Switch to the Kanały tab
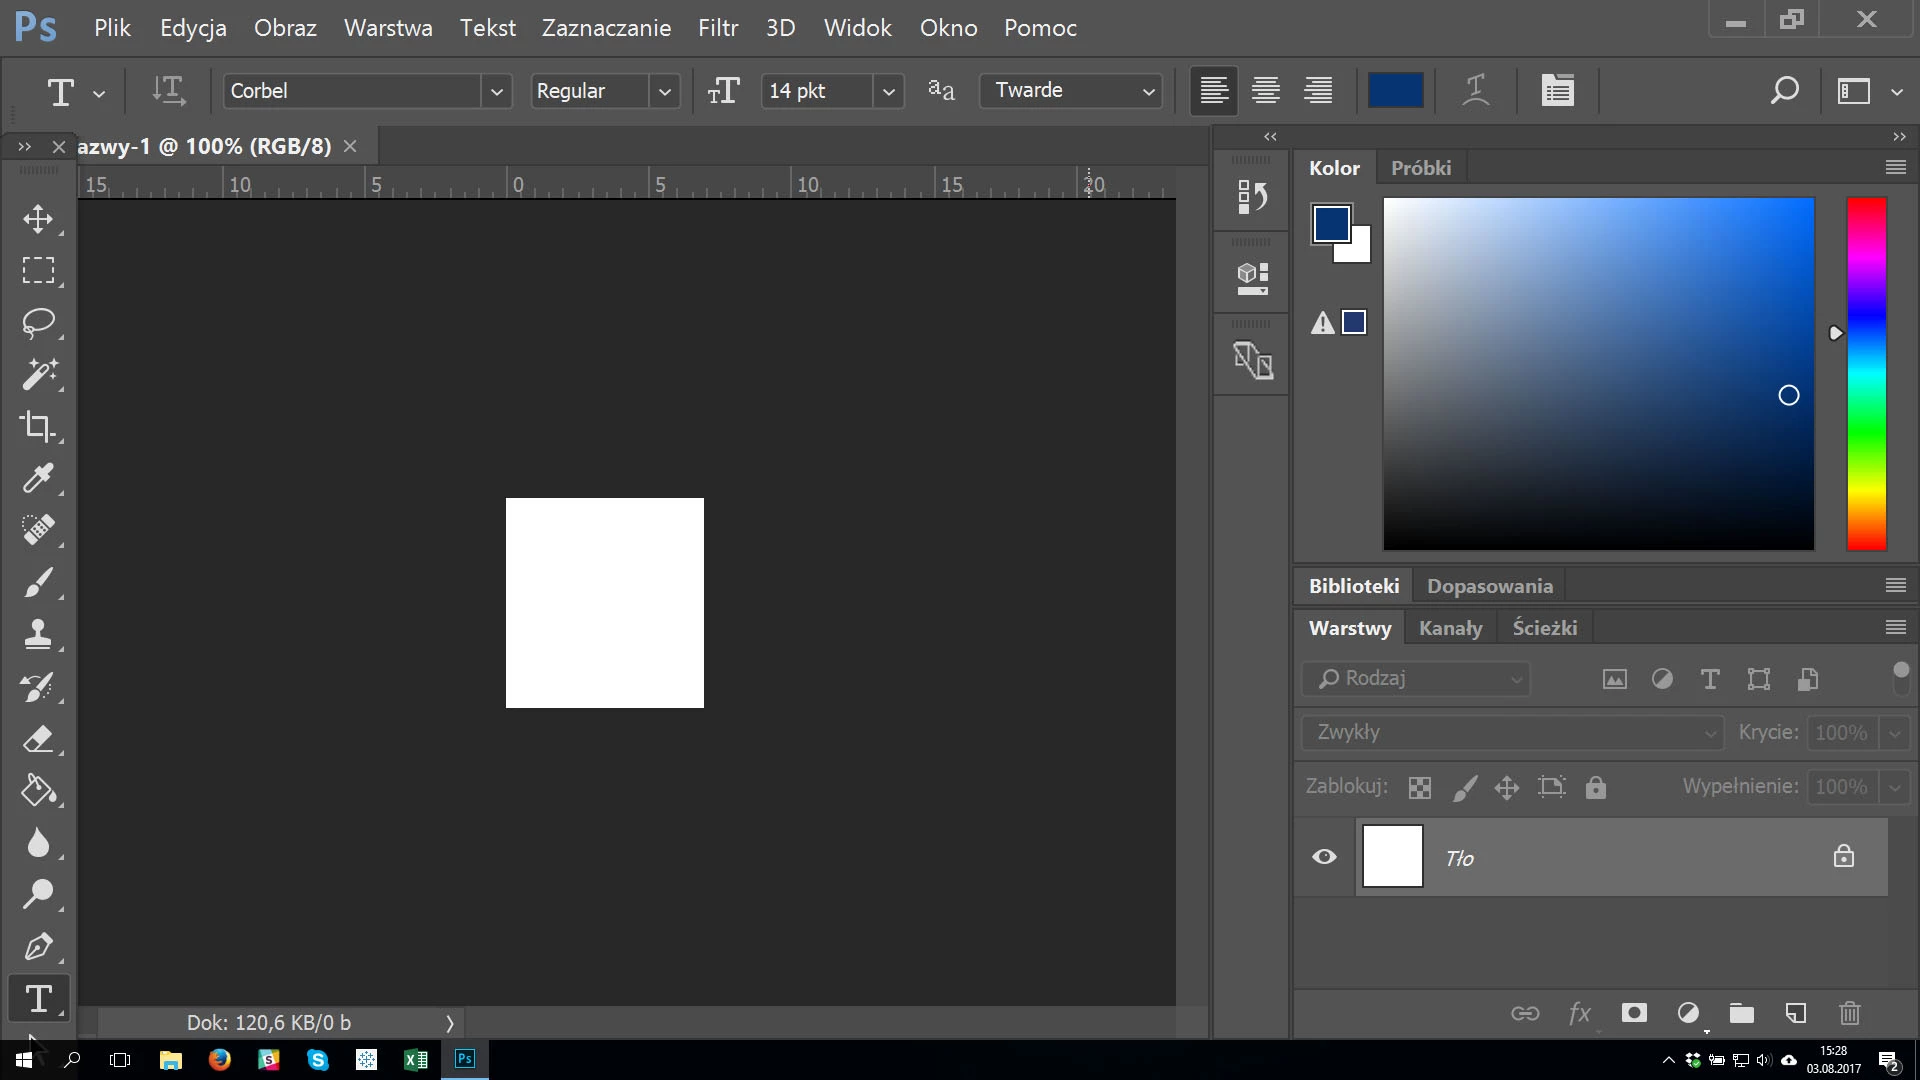1920x1080 pixels. pyautogui.click(x=1450, y=628)
